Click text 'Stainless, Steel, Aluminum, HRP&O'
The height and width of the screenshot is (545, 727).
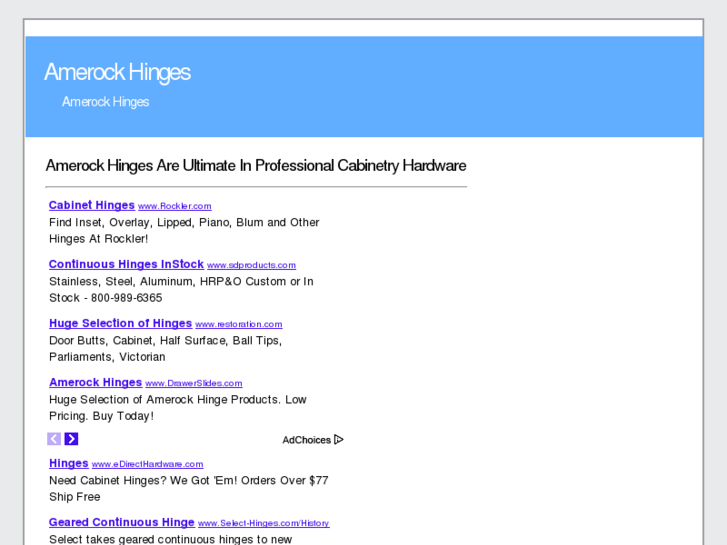(x=146, y=282)
